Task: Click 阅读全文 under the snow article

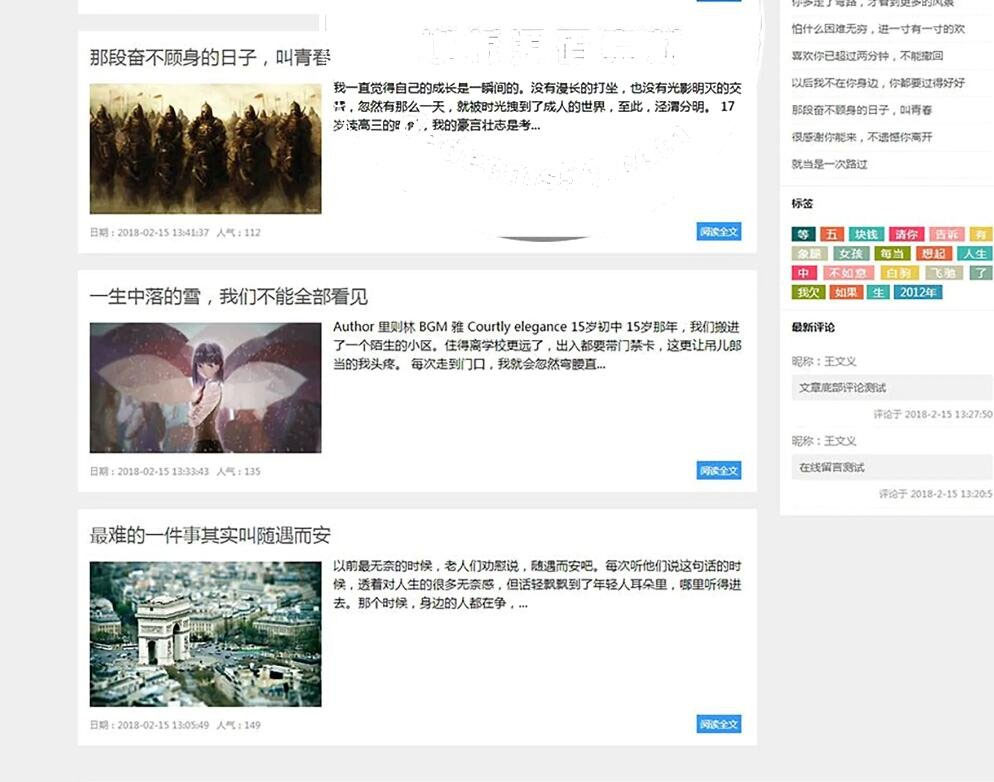Action: 718,470
